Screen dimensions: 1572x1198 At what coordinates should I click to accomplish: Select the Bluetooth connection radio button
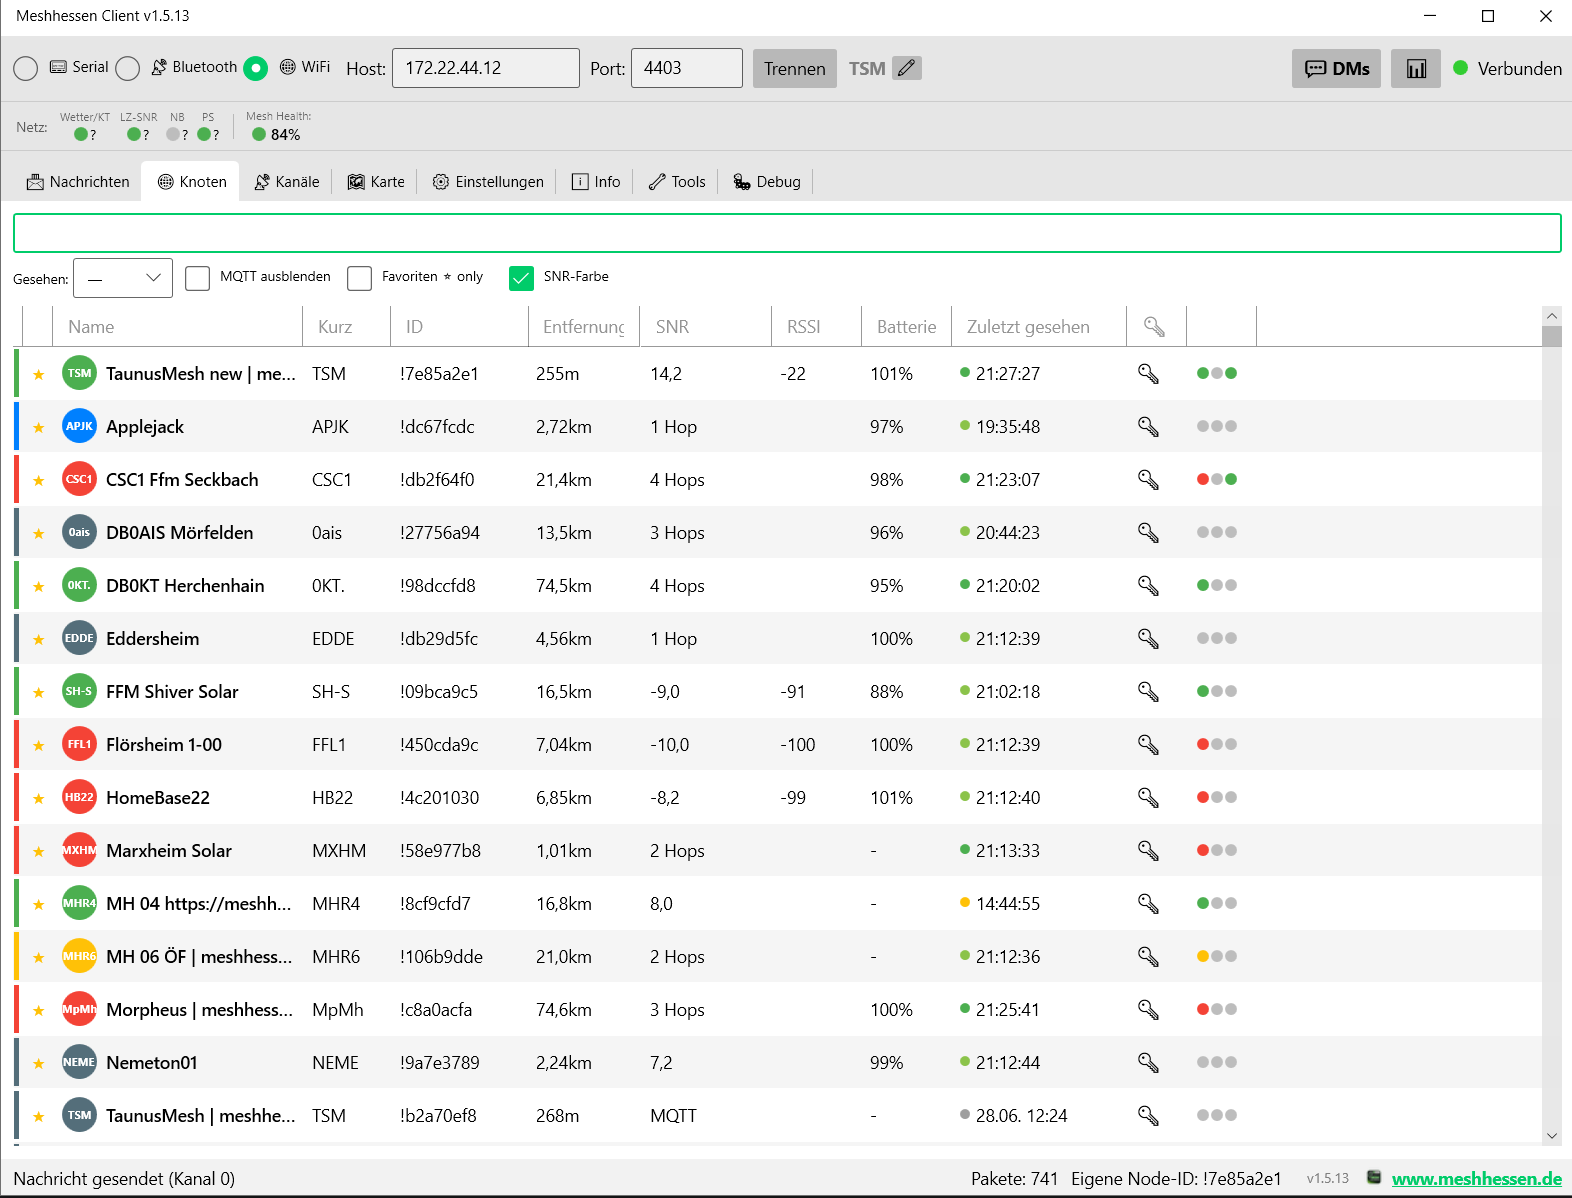pyautogui.click(x=127, y=68)
